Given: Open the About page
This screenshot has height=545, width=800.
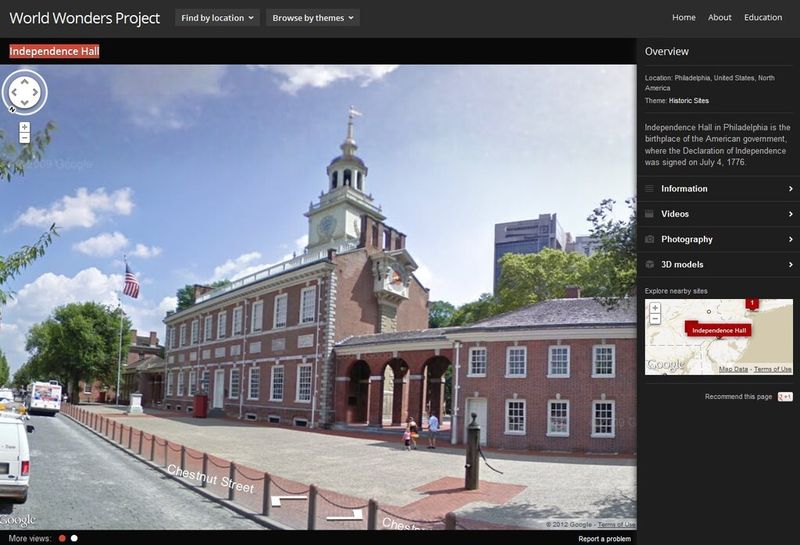Looking at the screenshot, I should click(x=719, y=17).
